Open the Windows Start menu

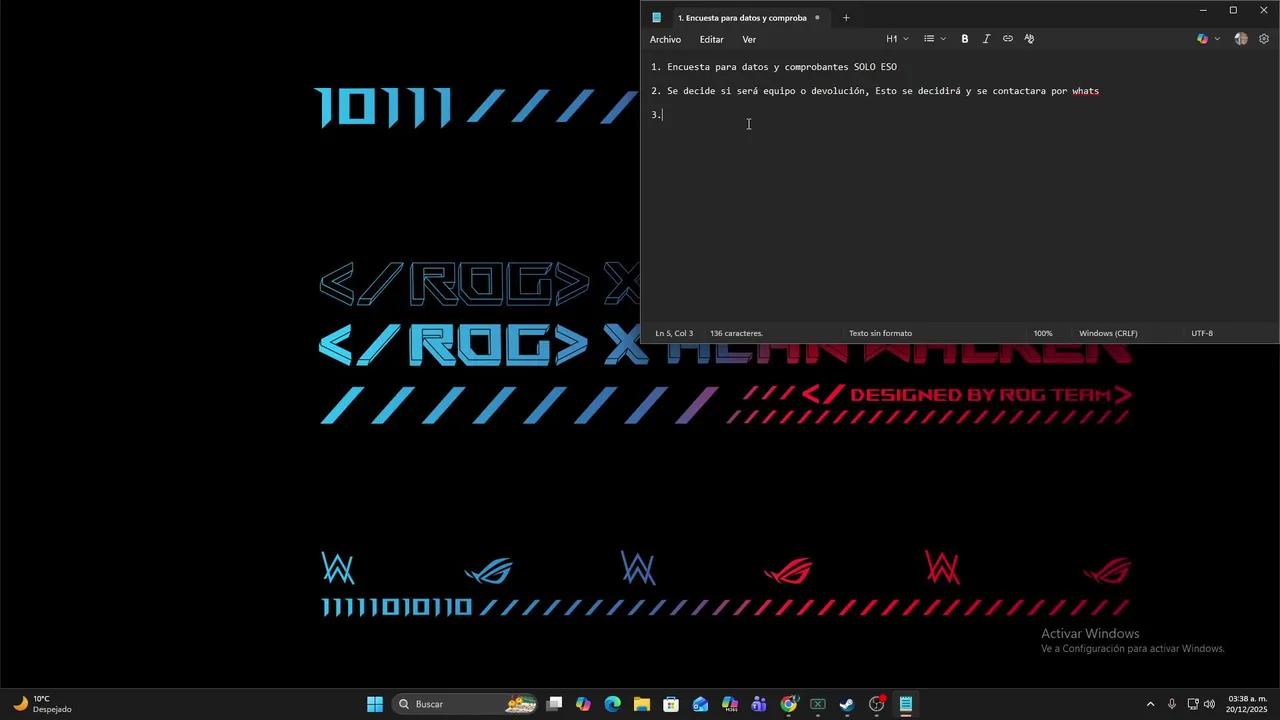(x=375, y=704)
